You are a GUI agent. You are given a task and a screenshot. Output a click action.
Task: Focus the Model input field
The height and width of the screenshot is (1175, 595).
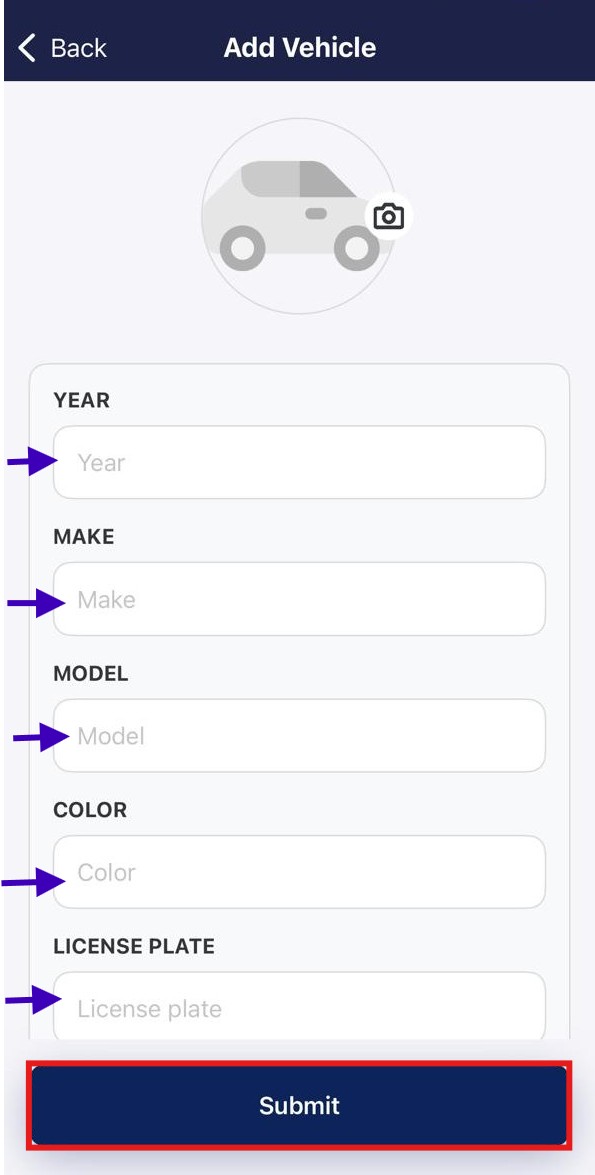click(299, 736)
